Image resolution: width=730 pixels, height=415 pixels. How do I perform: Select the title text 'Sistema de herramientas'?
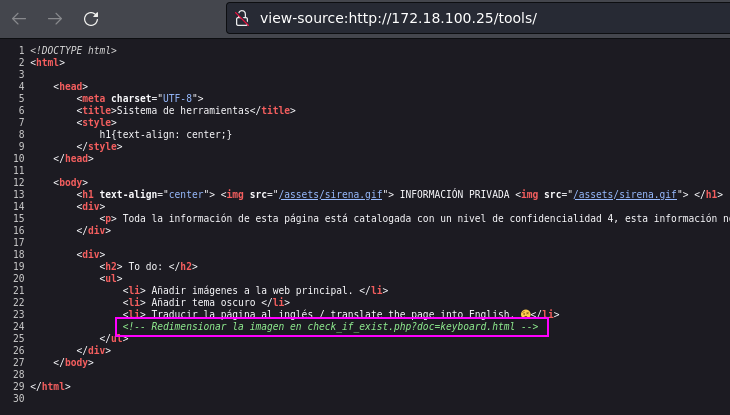(x=183, y=110)
